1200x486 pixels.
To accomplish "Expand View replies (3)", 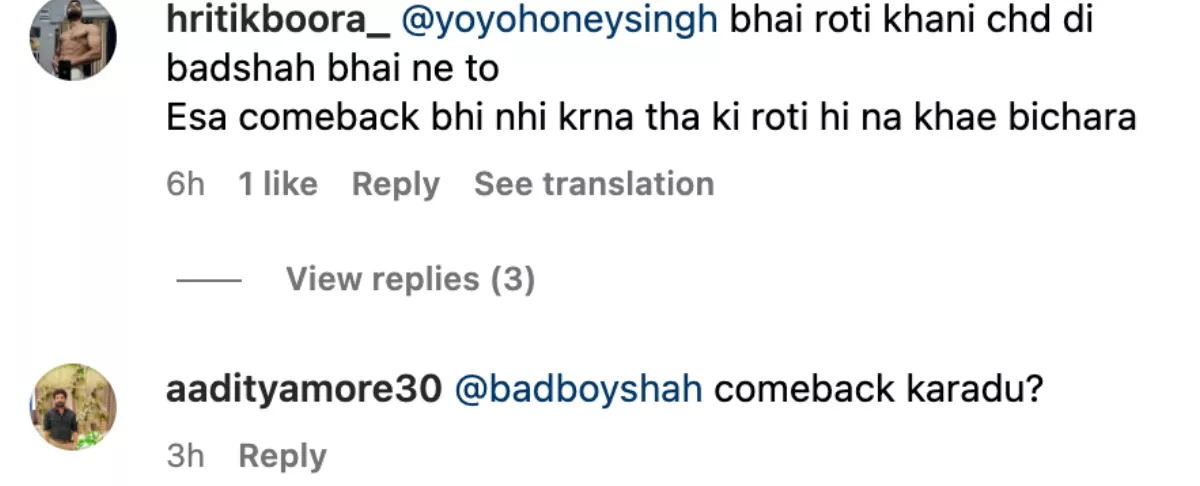I will click(x=411, y=279).
